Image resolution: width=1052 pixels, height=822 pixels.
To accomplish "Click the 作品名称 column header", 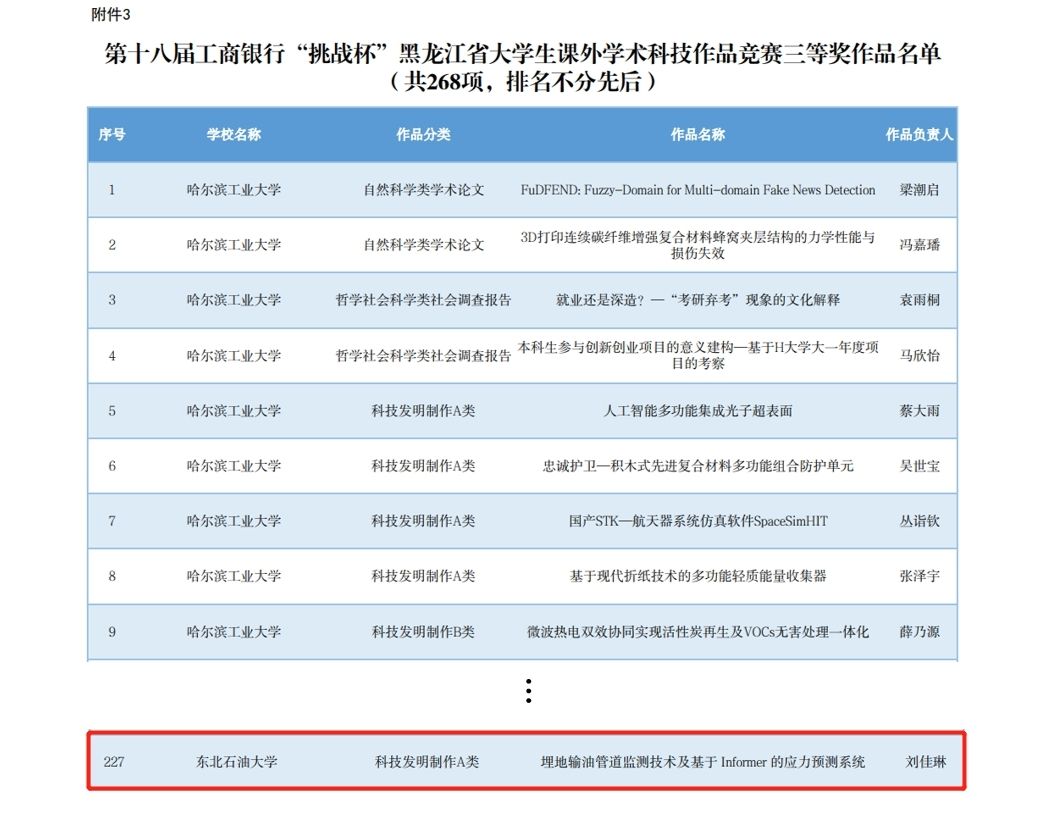I will pos(698,134).
